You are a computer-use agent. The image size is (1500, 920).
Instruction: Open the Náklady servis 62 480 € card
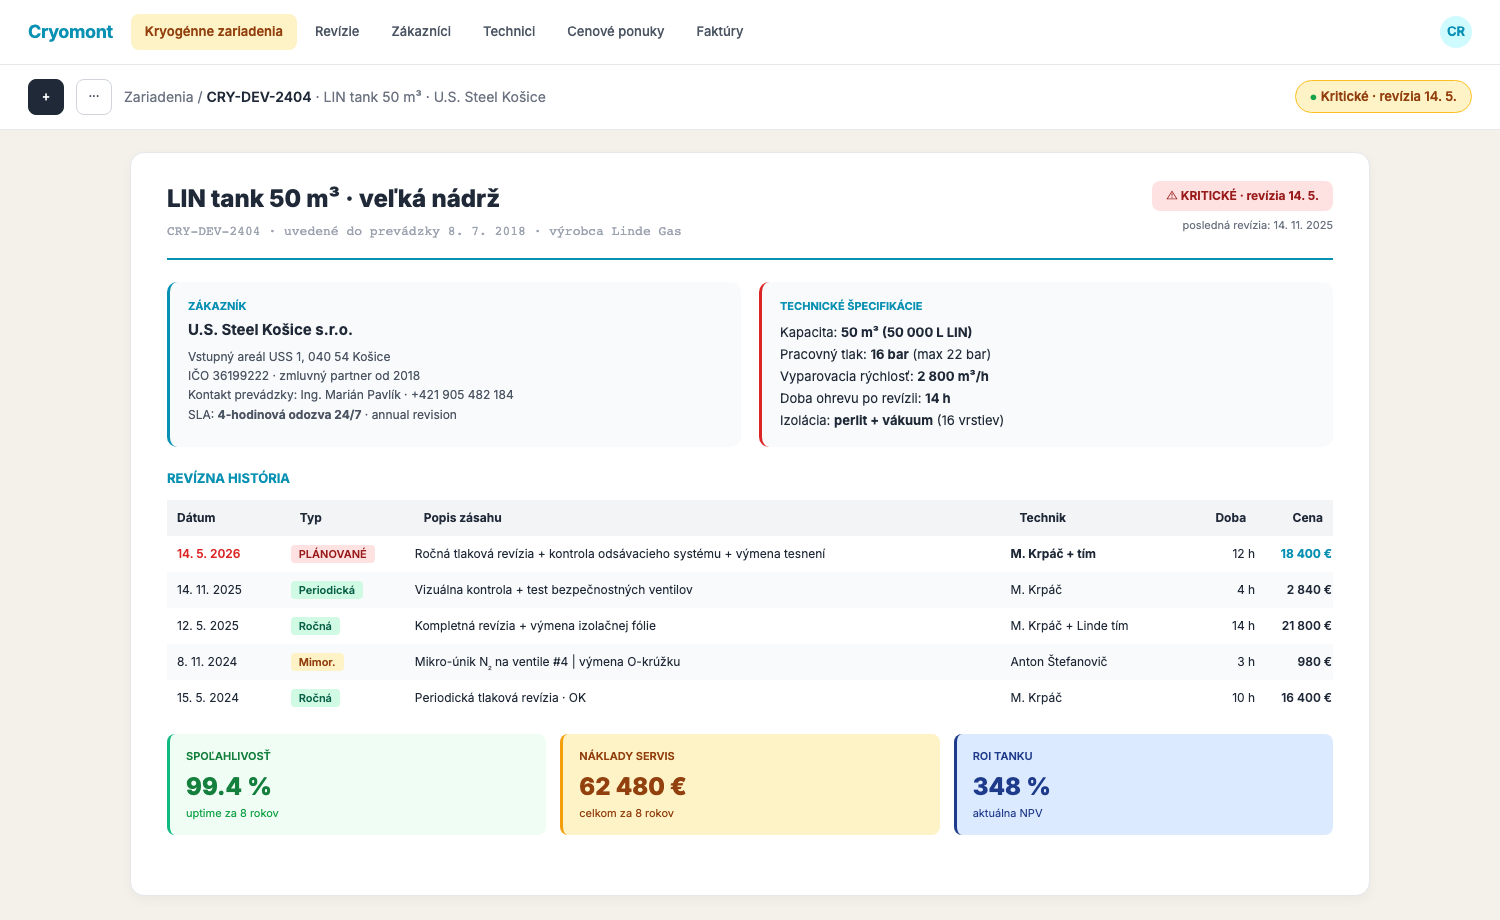tap(750, 785)
